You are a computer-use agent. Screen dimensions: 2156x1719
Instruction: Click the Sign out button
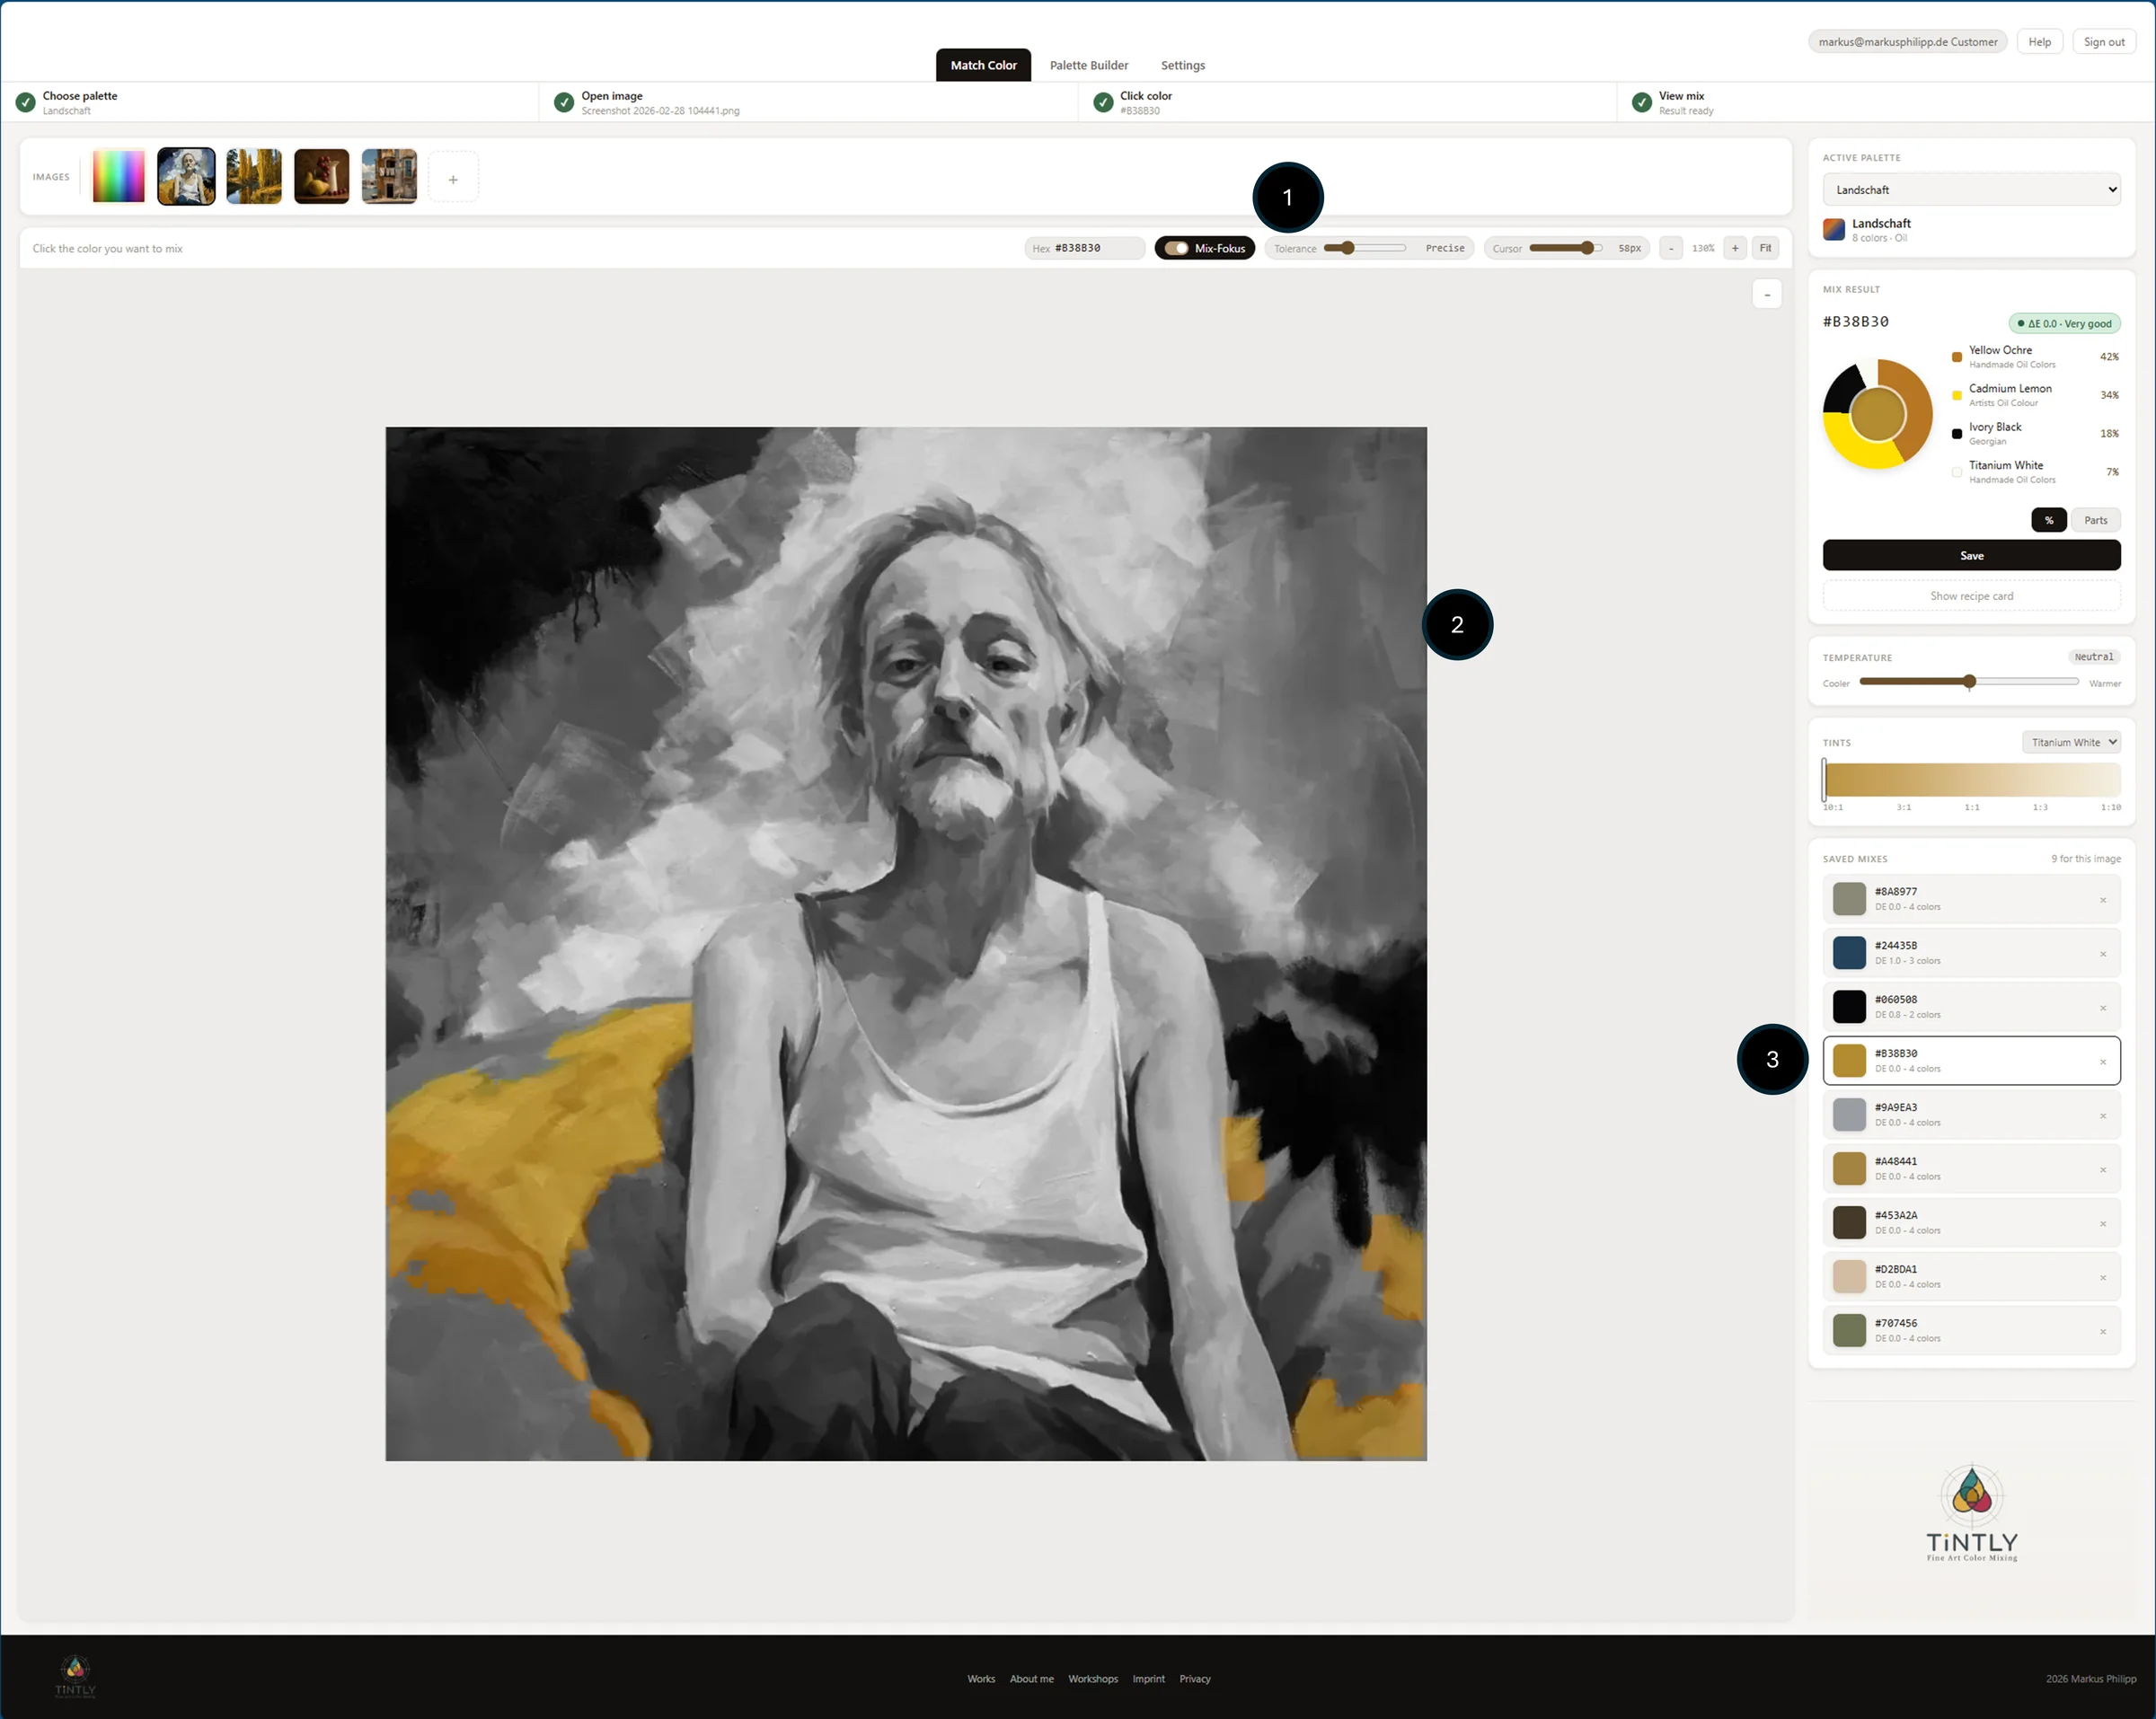(x=2104, y=42)
